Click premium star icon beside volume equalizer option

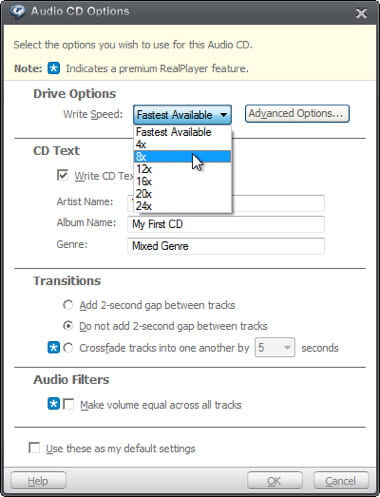[x=54, y=404]
